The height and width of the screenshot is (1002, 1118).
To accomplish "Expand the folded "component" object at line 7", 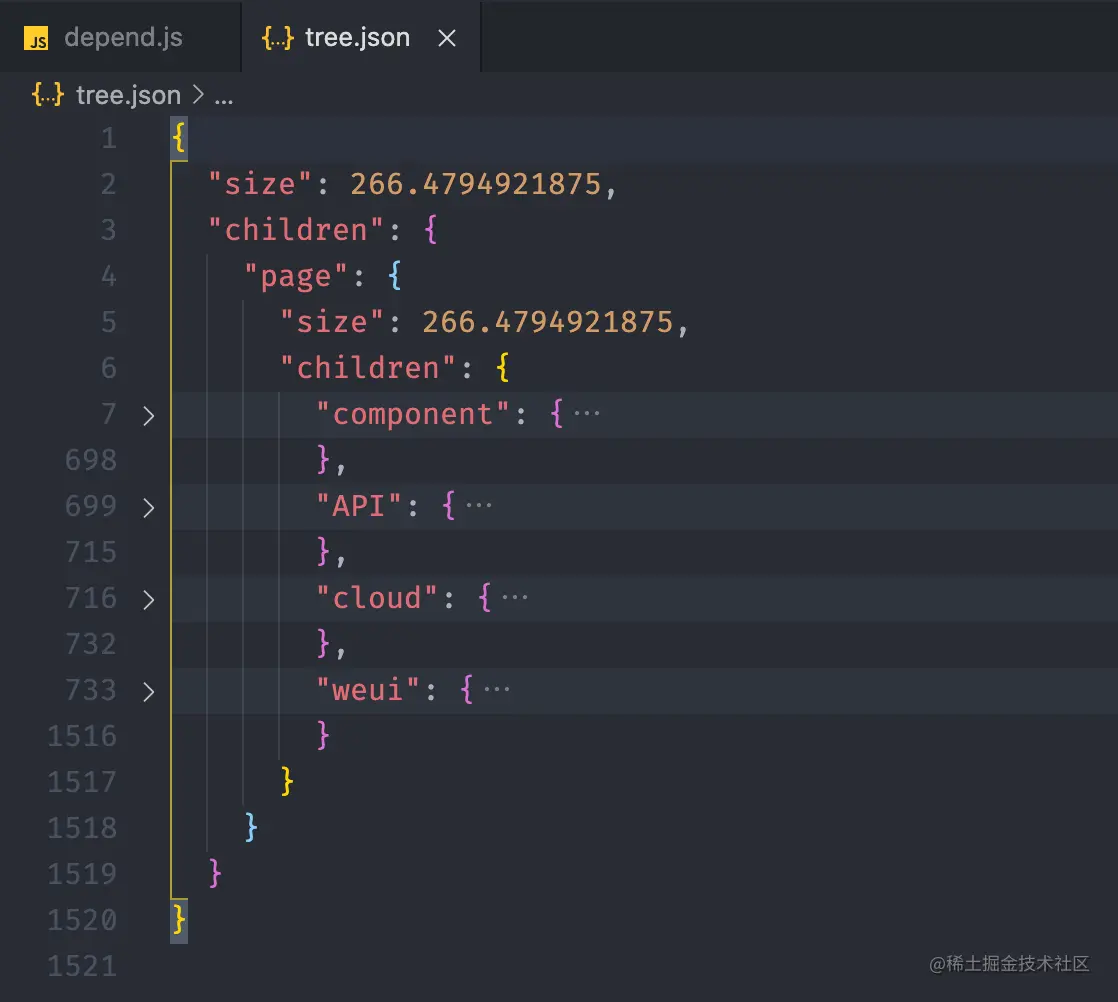I will point(148,415).
